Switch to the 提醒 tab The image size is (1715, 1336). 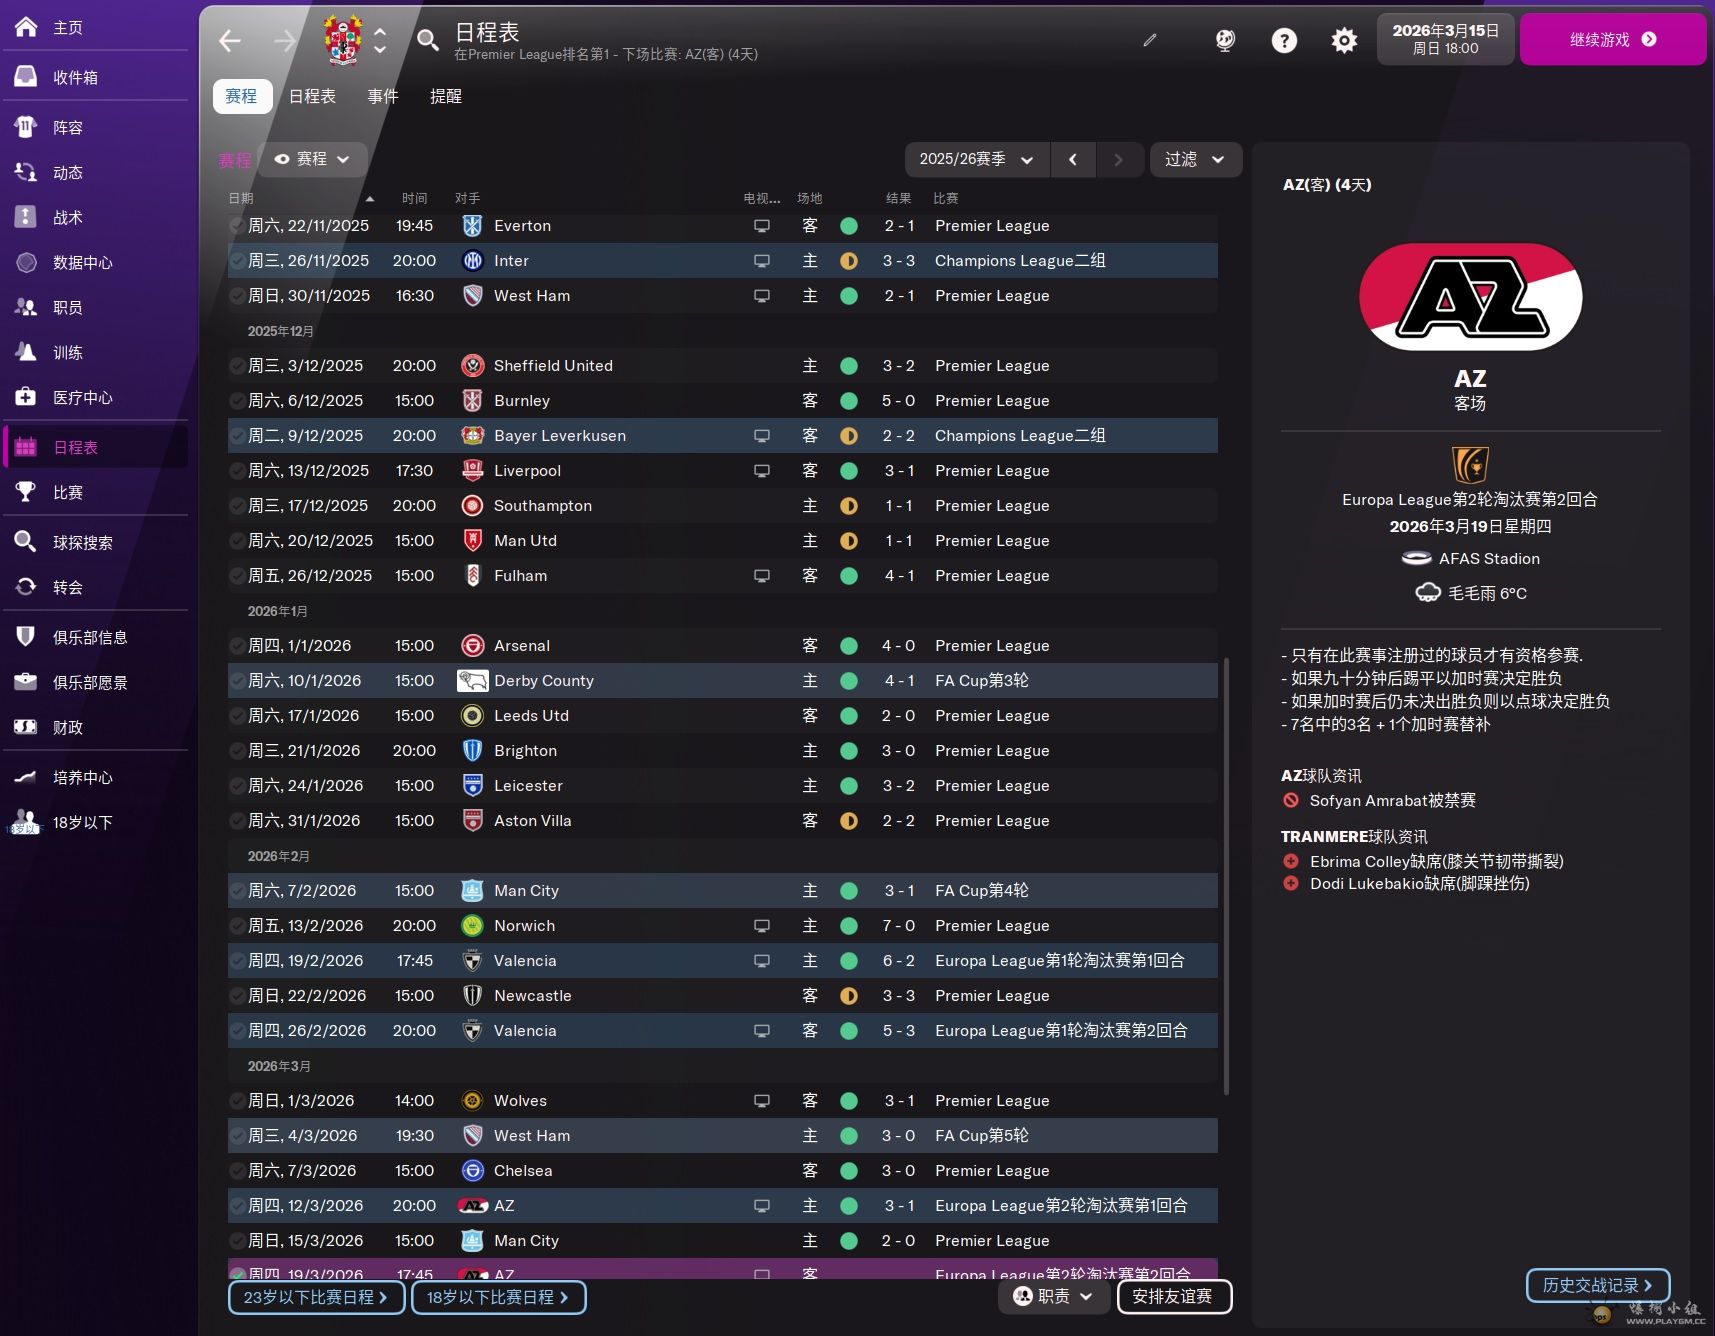(x=445, y=96)
